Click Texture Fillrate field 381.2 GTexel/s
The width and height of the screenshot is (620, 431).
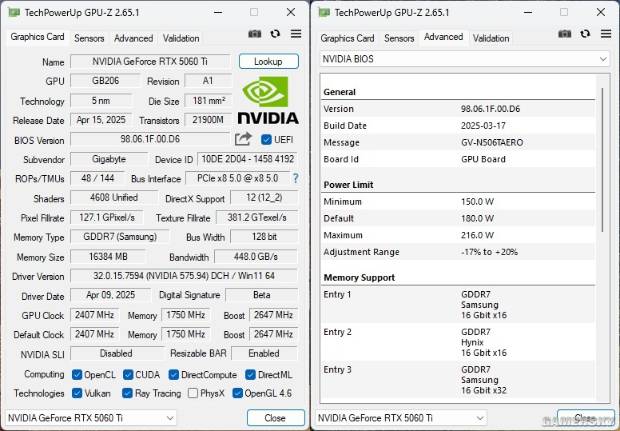tap(257, 217)
